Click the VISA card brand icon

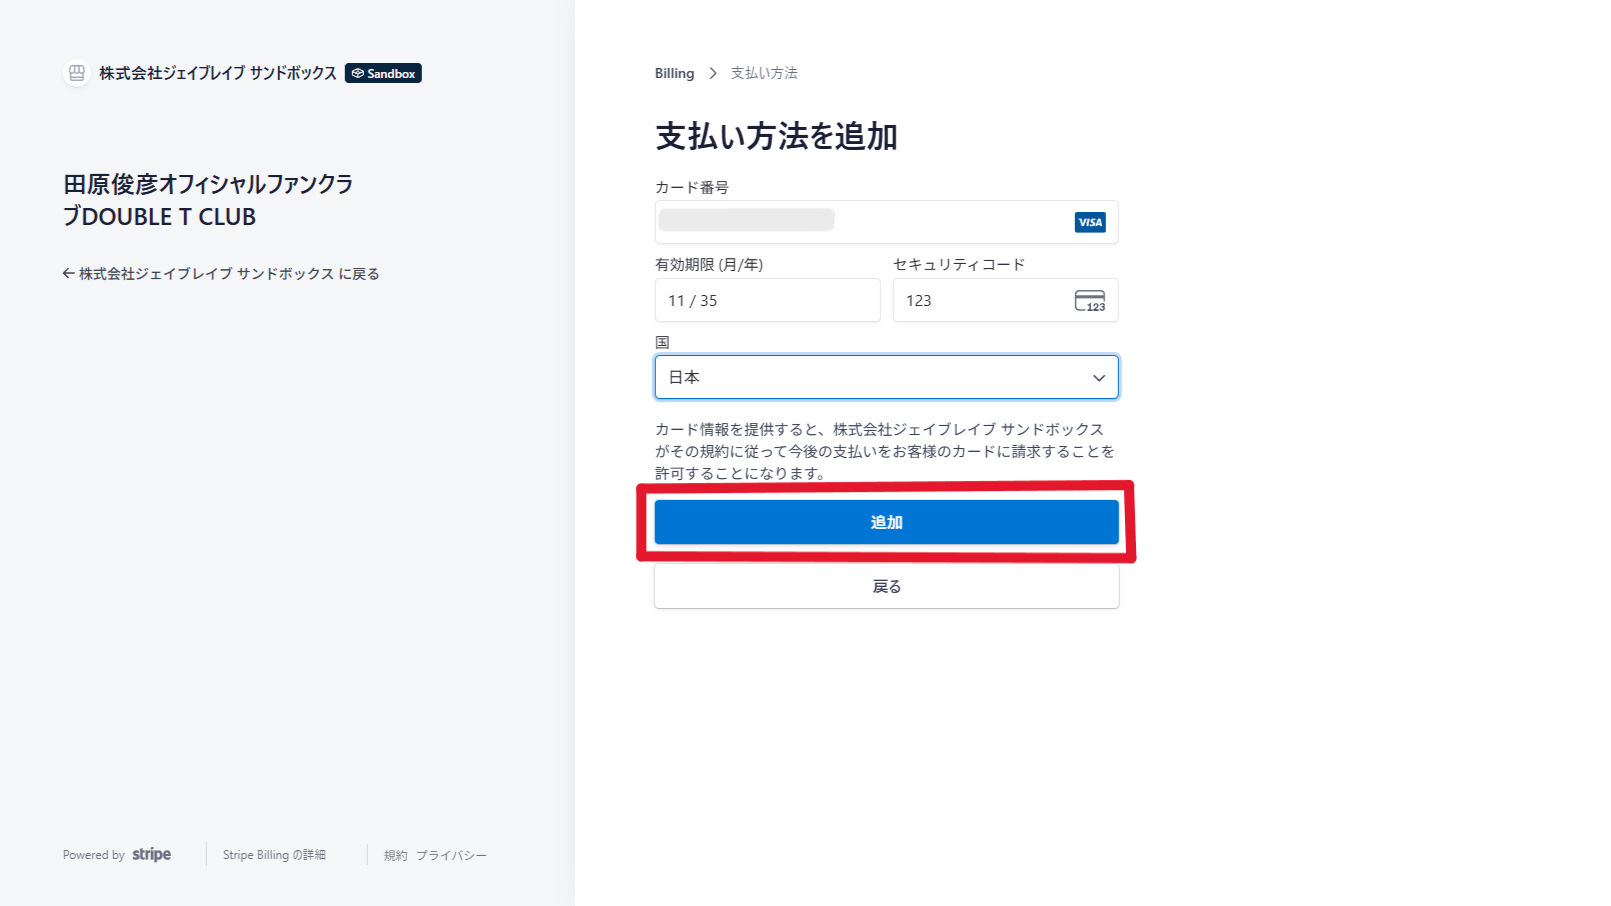(x=1090, y=222)
